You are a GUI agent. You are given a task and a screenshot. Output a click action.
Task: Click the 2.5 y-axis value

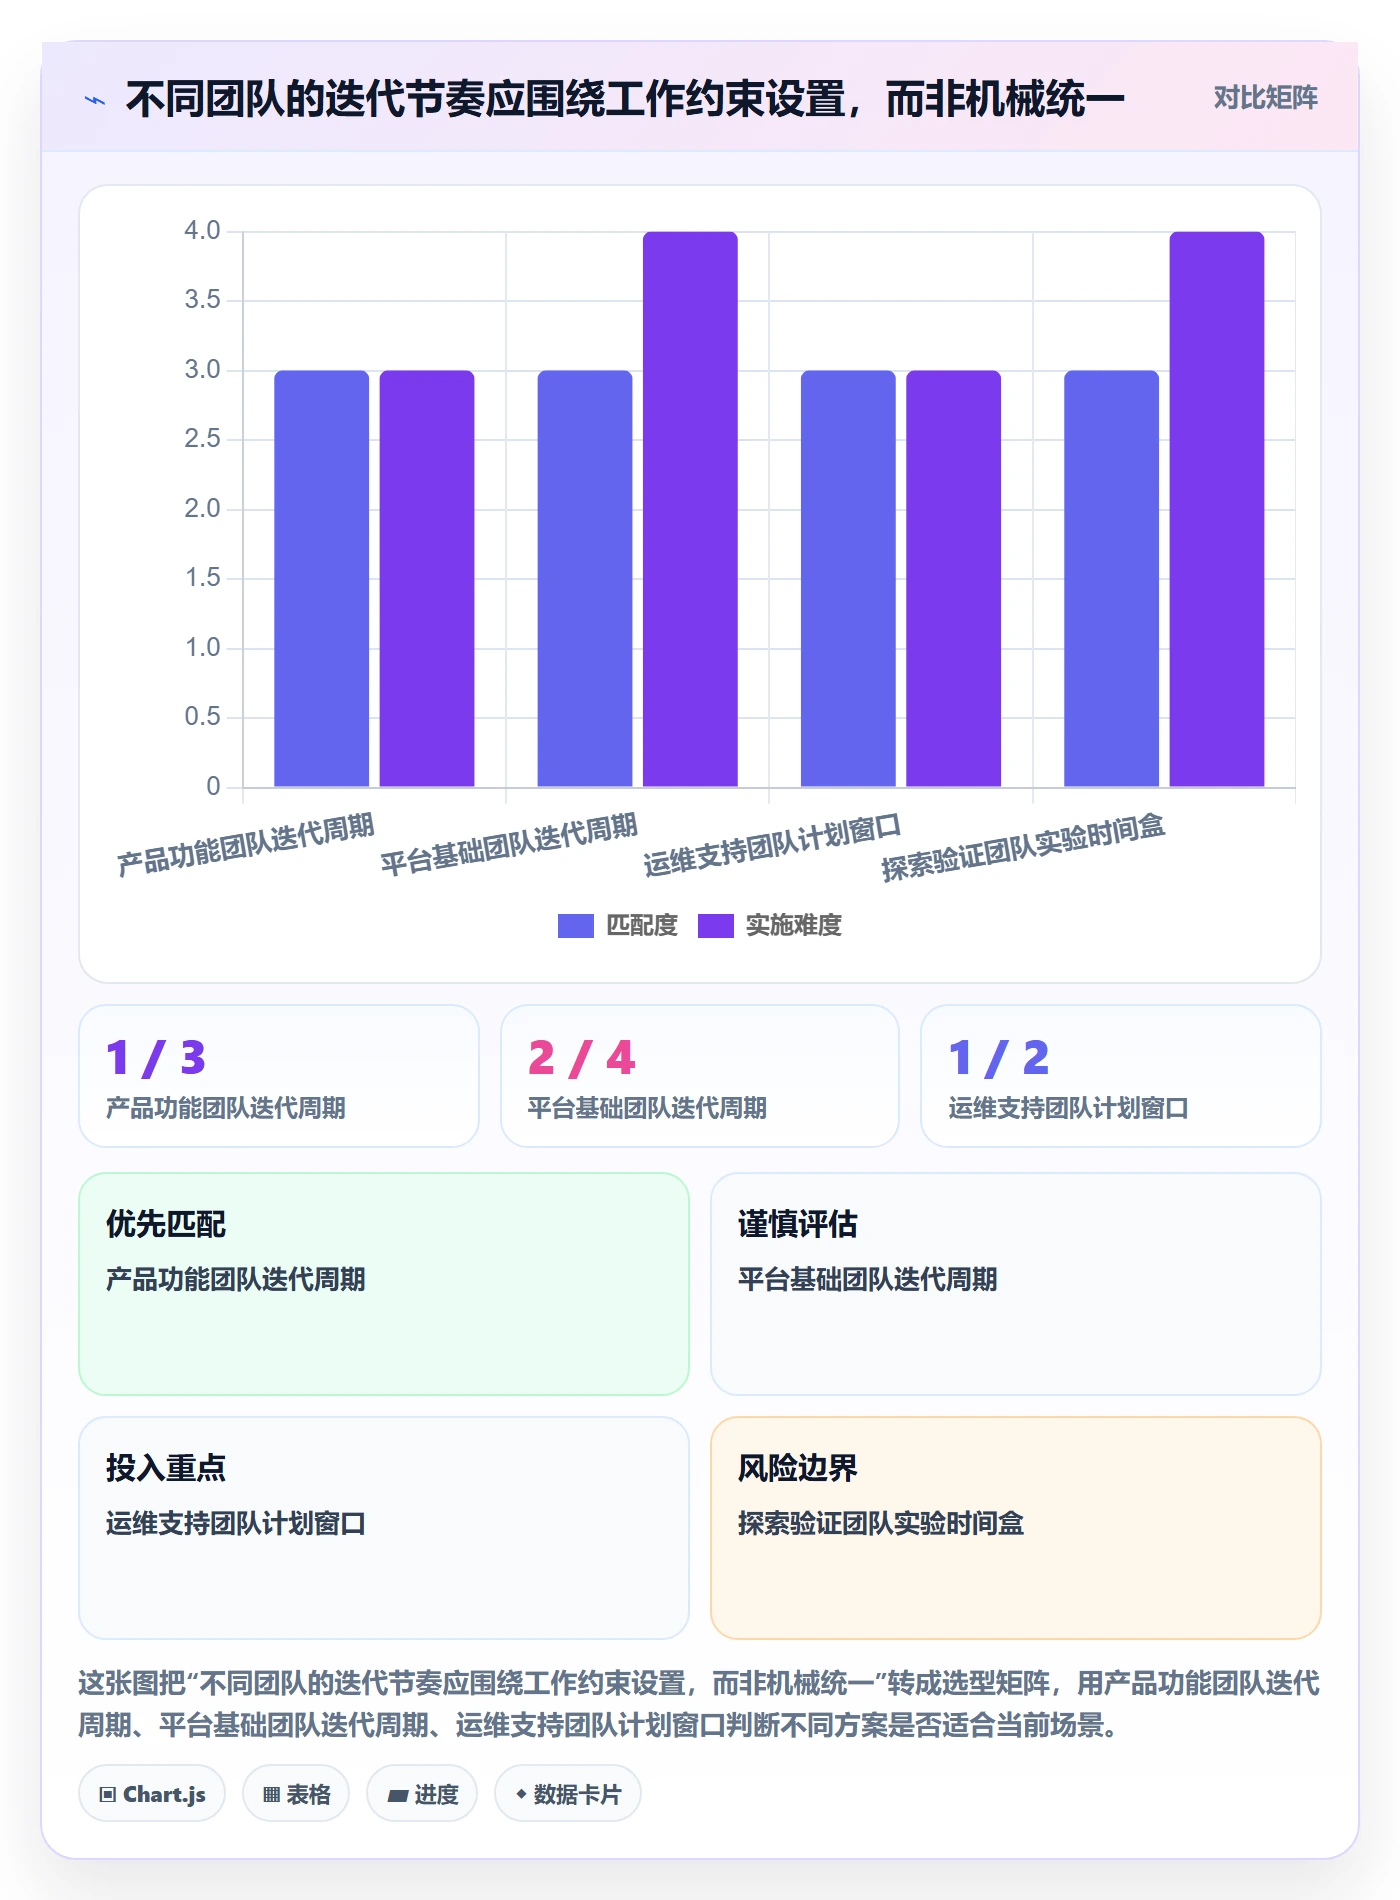(x=202, y=439)
